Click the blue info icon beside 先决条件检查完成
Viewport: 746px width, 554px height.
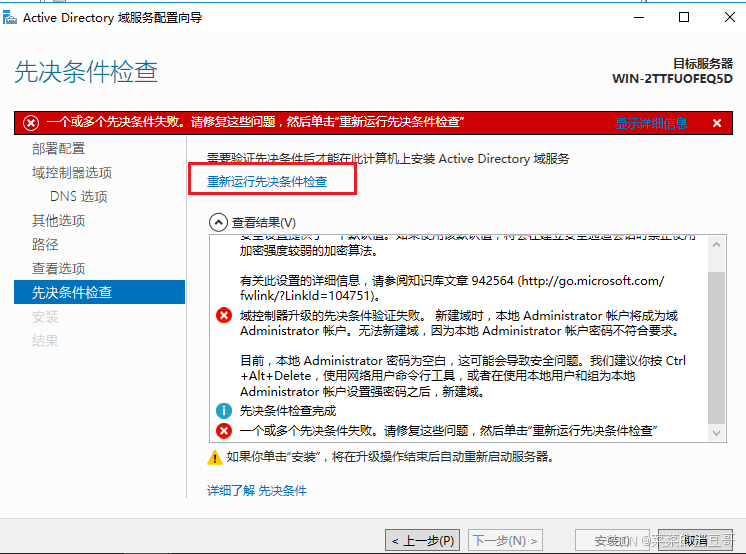(x=224, y=410)
